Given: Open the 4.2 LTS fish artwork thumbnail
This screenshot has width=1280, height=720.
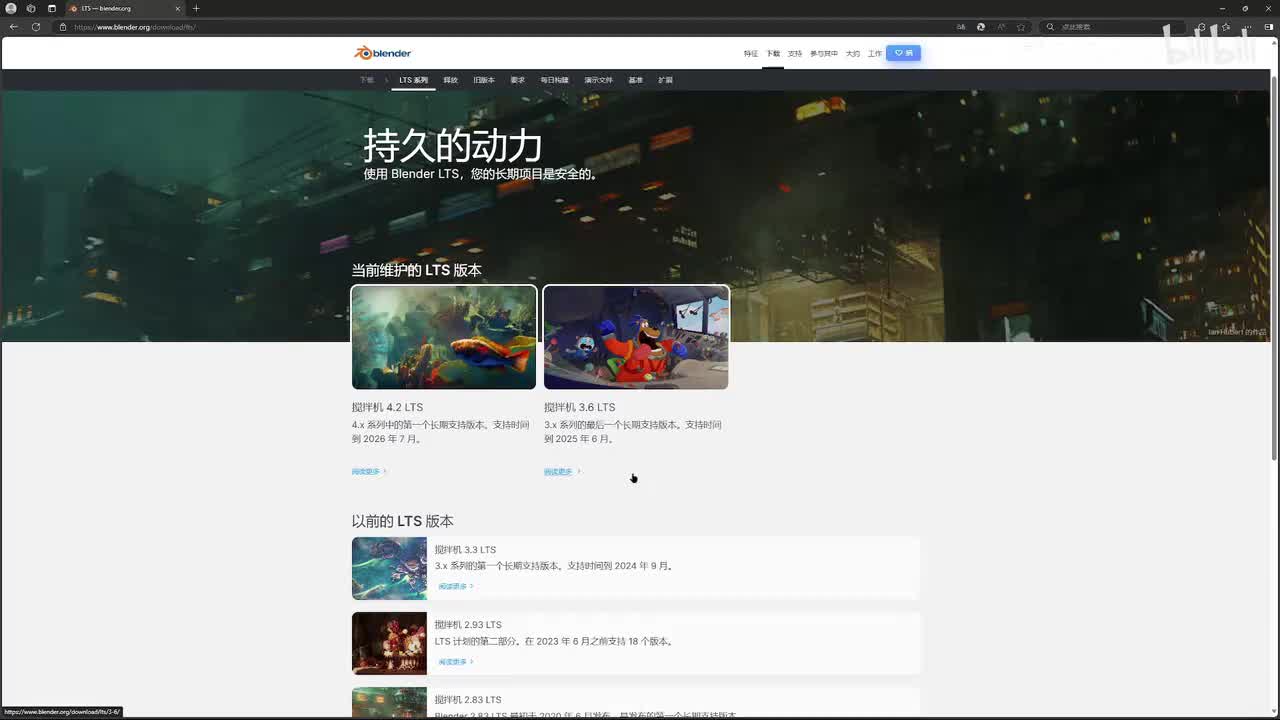Looking at the screenshot, I should (444, 337).
